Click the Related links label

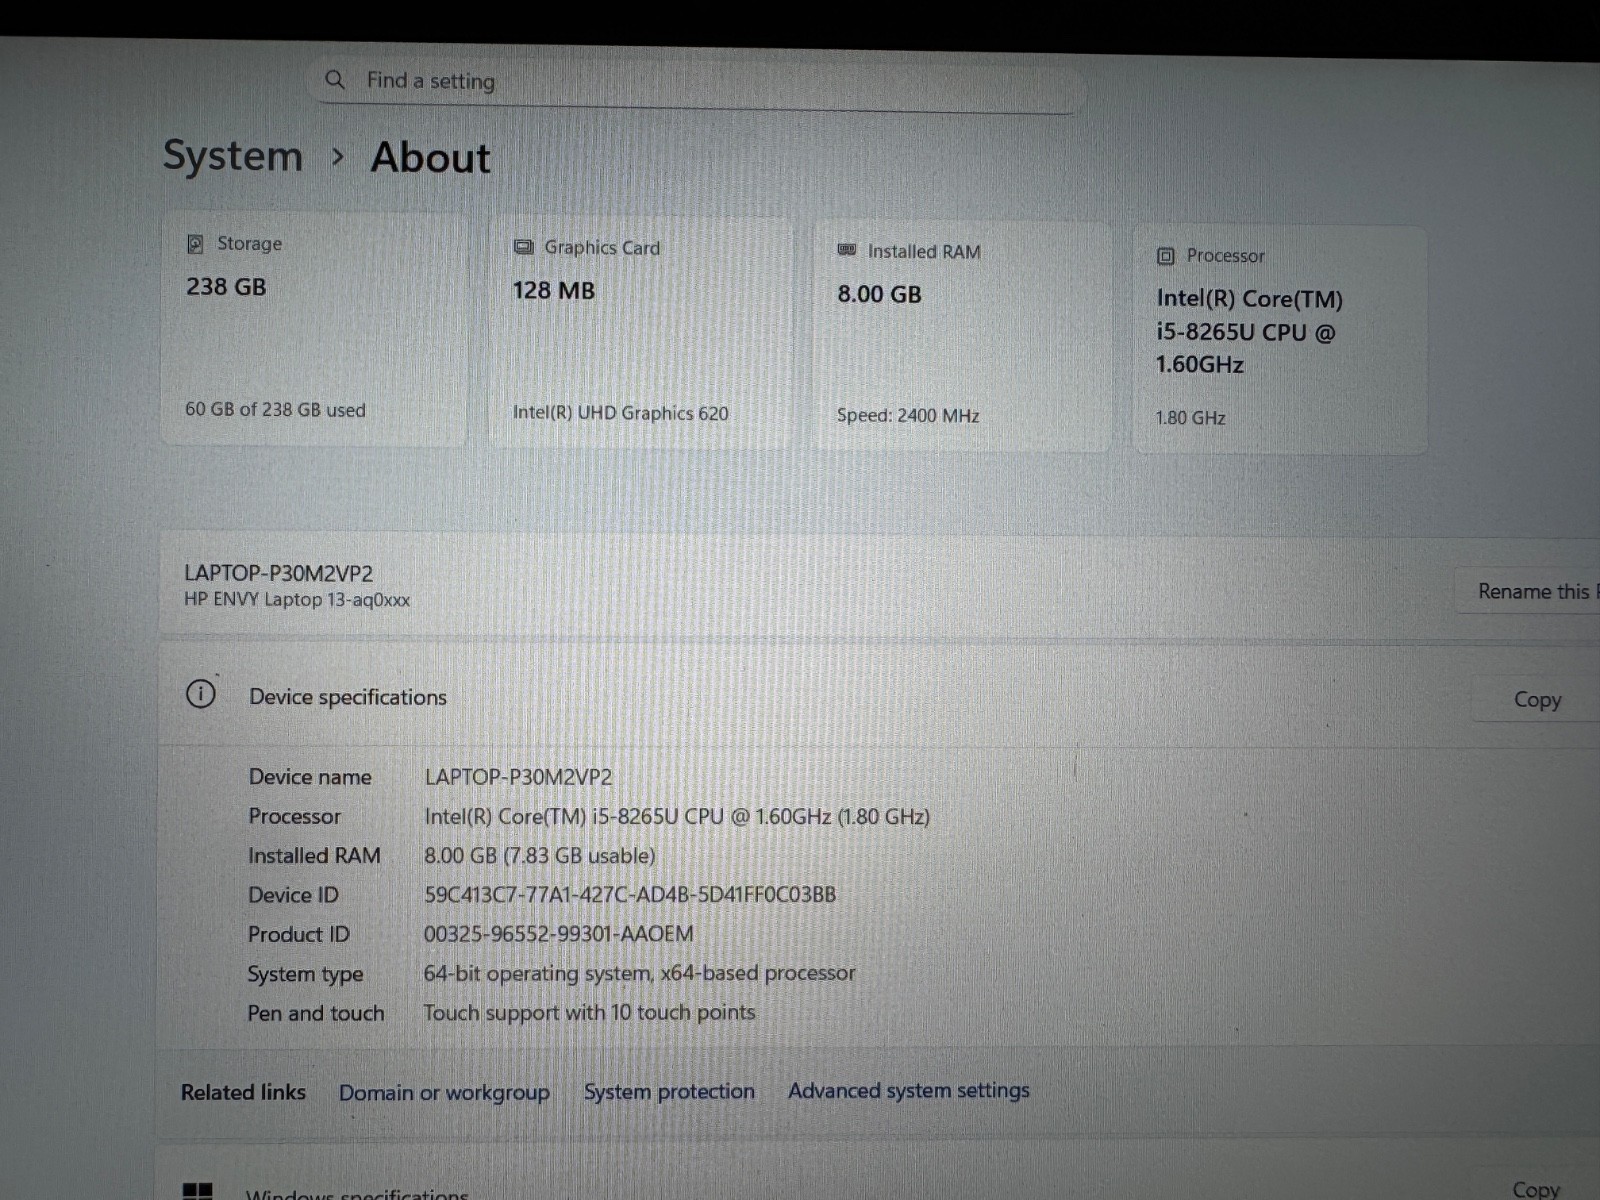[243, 1092]
